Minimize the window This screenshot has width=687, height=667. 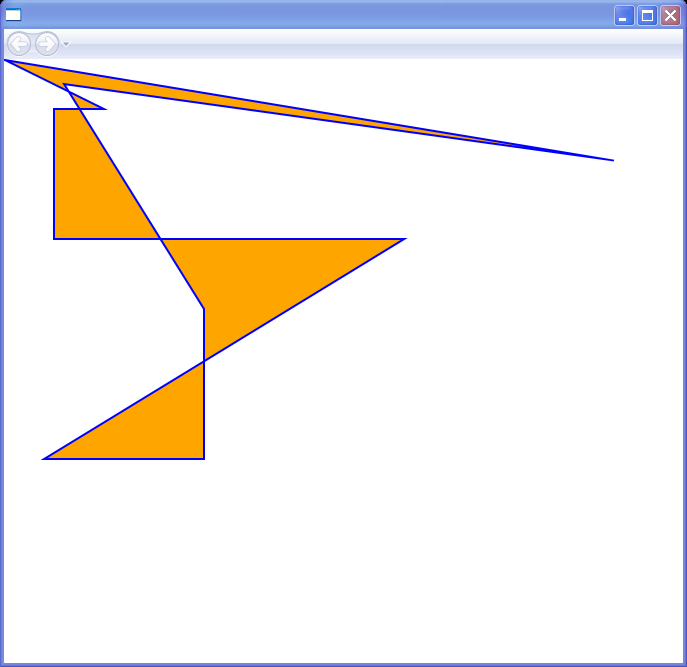point(624,16)
